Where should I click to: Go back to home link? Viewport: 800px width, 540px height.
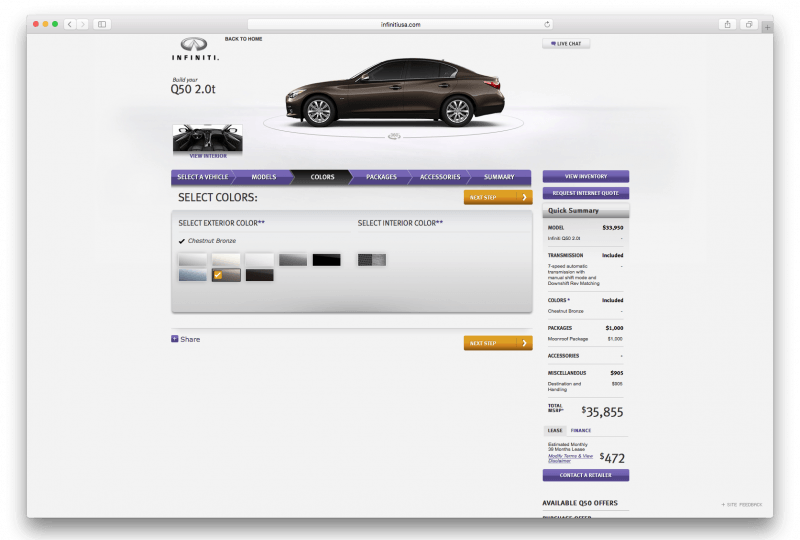click(243, 39)
